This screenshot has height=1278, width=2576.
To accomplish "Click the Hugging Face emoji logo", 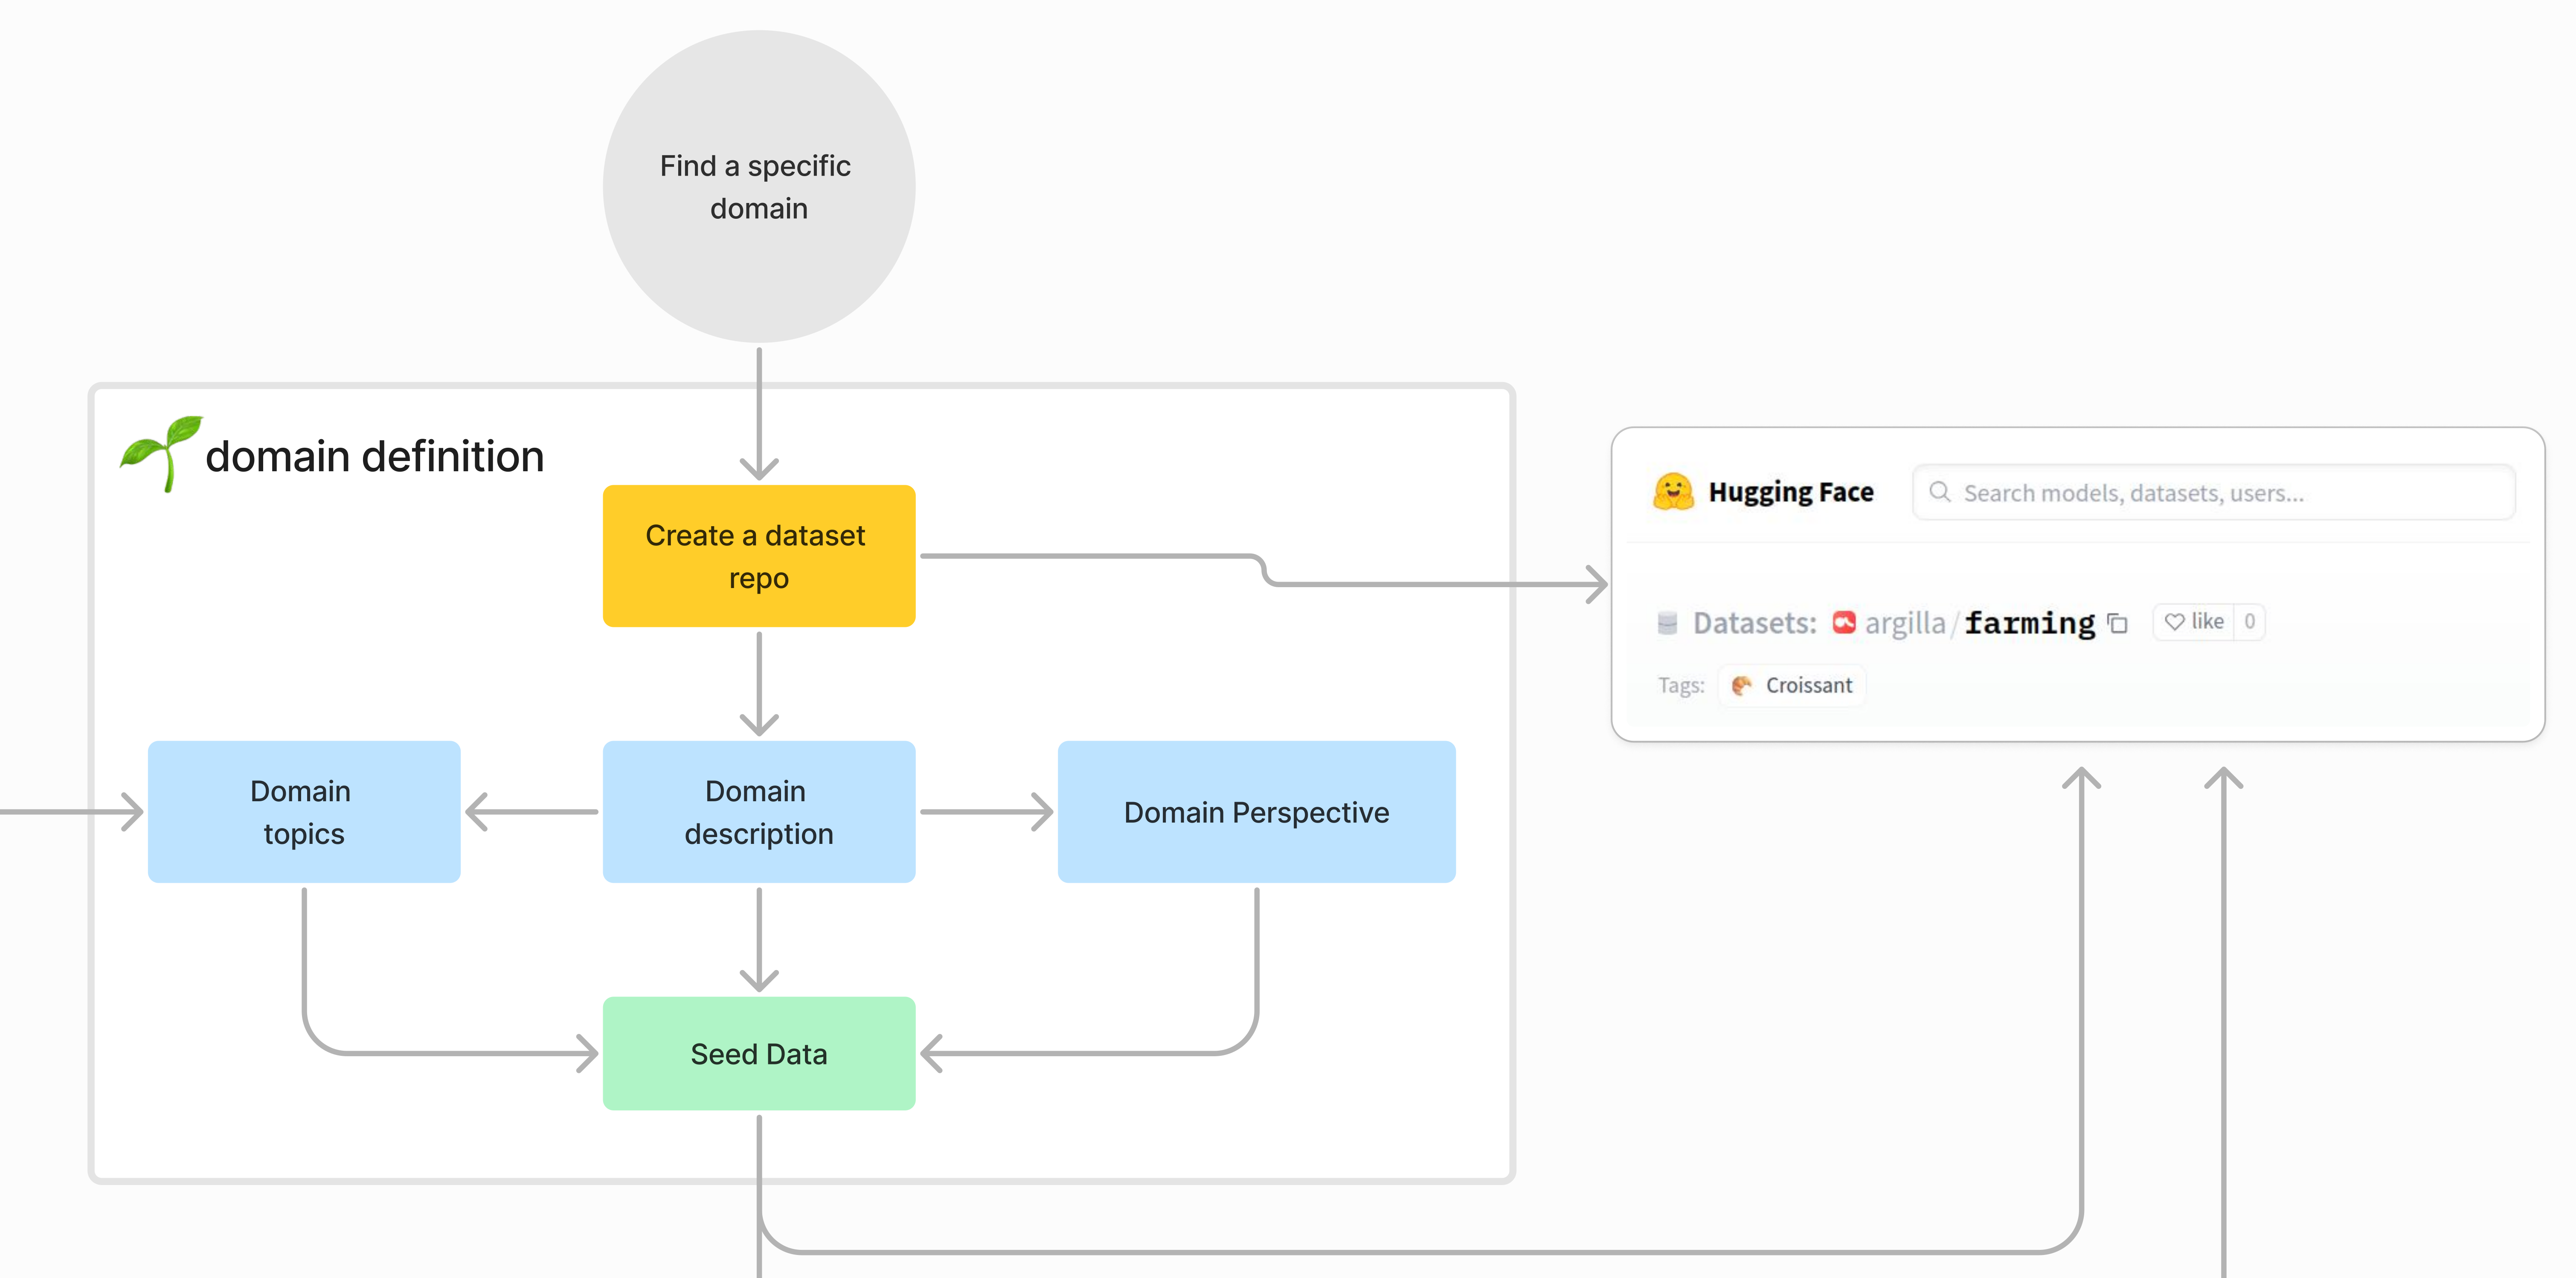I will click(1673, 491).
